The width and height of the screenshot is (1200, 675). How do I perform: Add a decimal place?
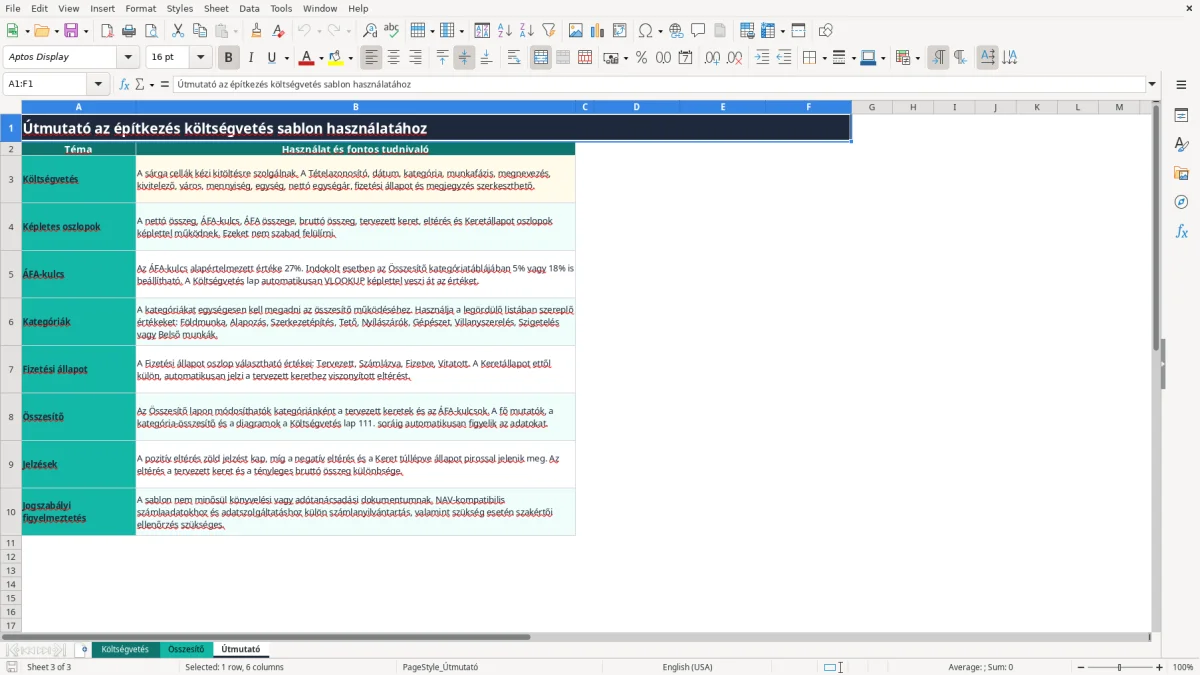point(712,58)
